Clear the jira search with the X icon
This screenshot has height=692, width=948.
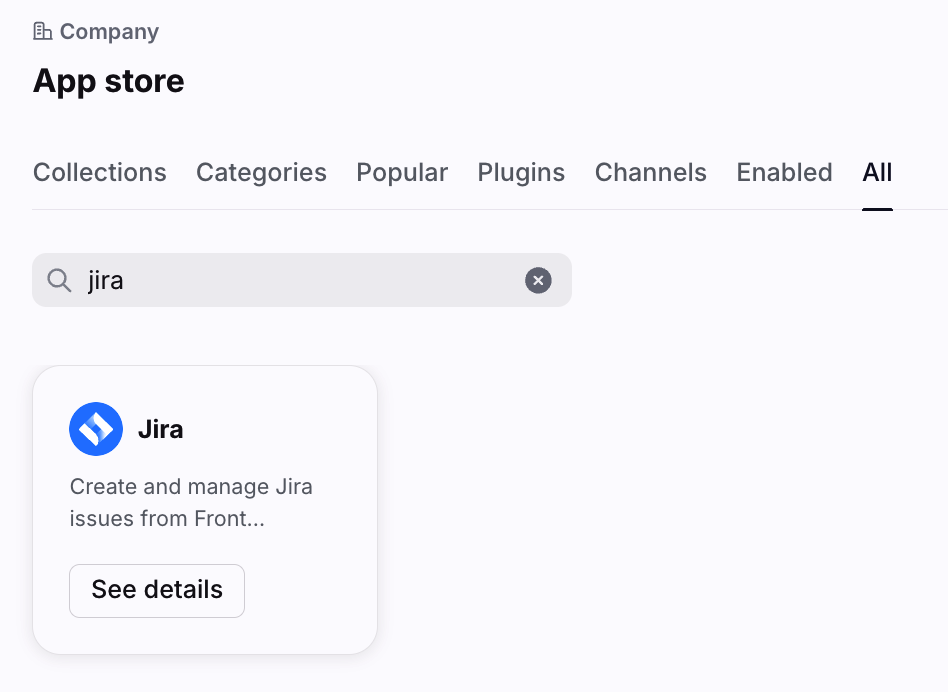point(538,280)
